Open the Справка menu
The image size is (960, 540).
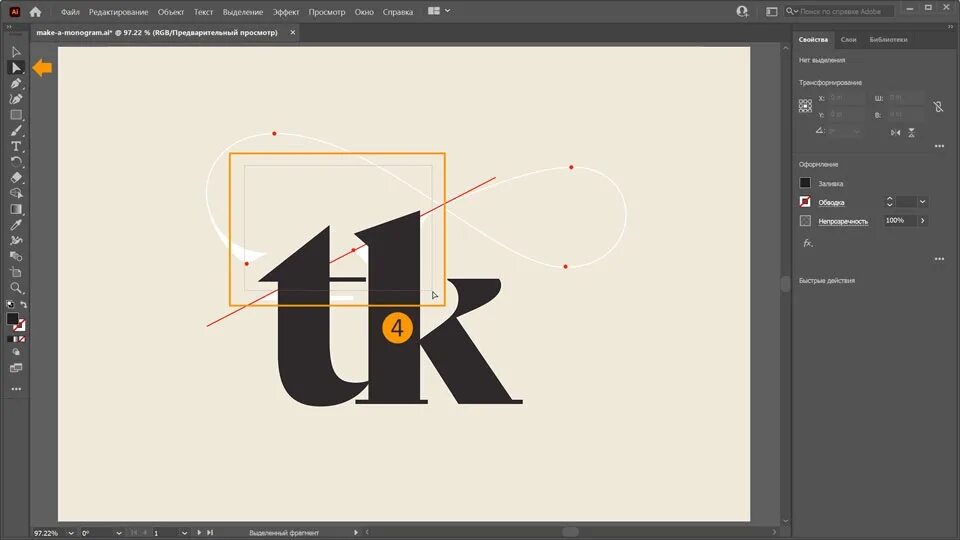click(x=397, y=12)
